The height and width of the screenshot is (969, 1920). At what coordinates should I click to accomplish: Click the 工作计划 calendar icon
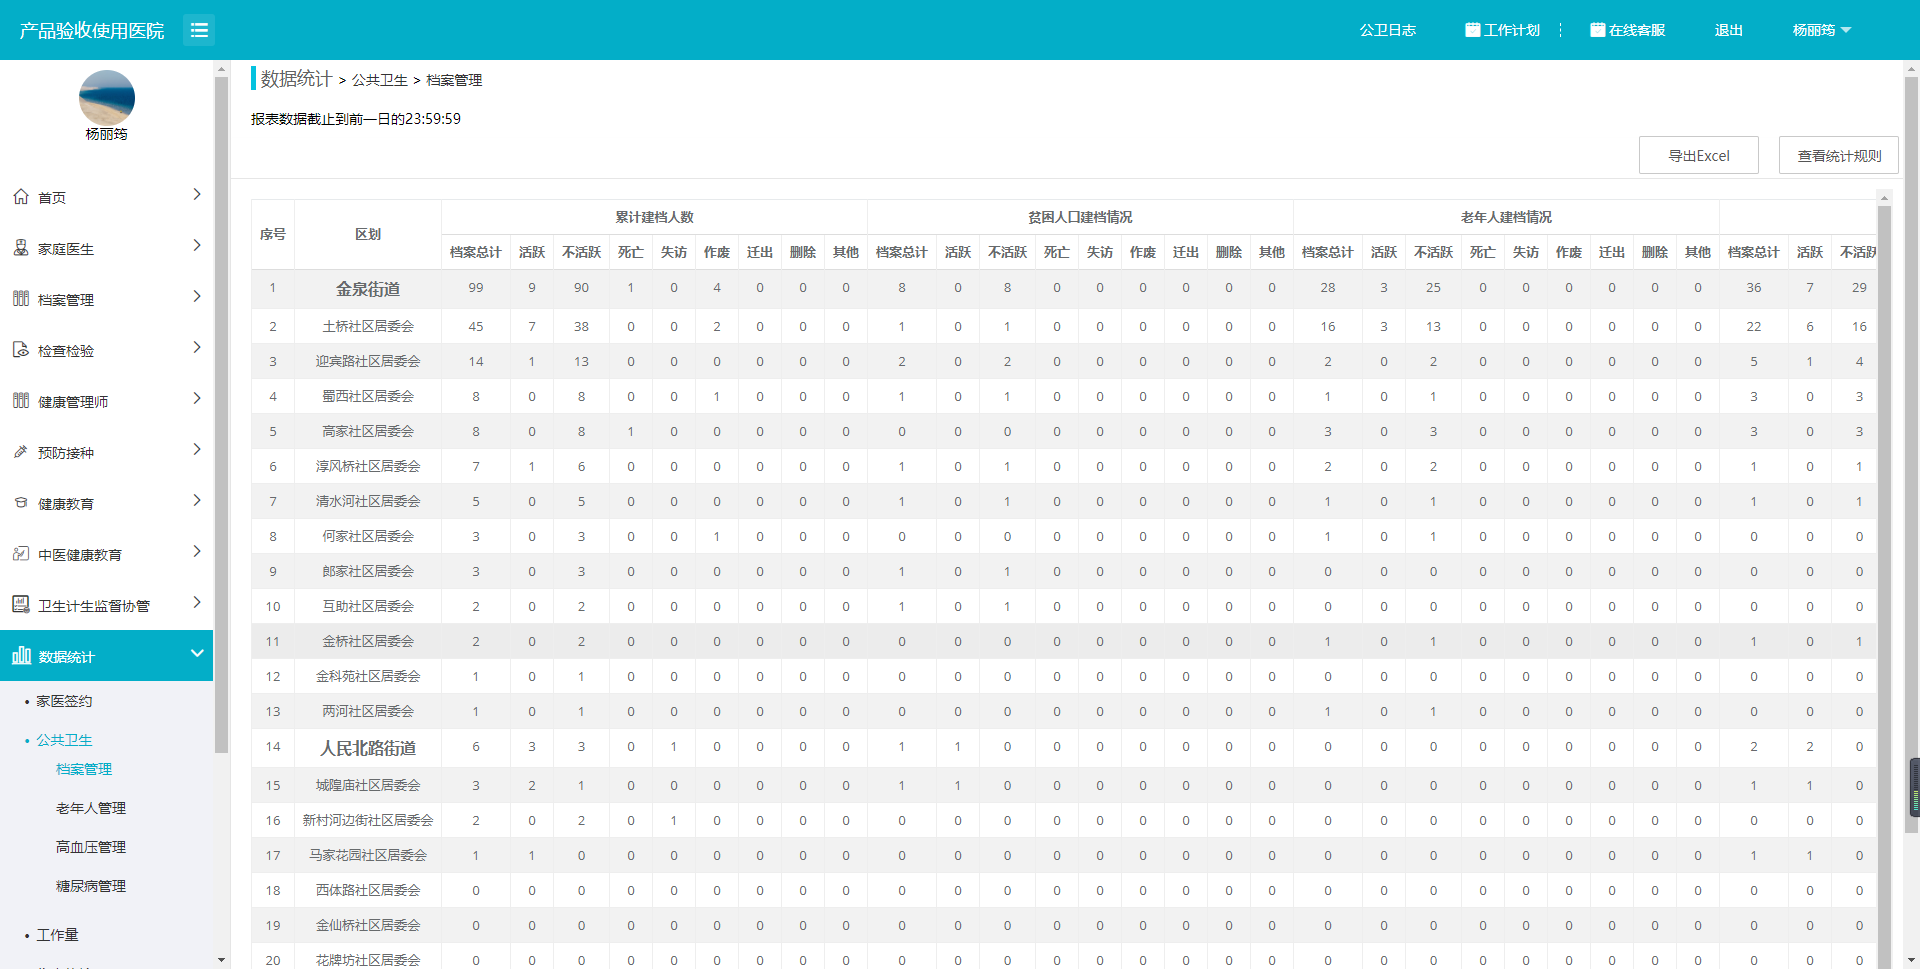point(1472,30)
